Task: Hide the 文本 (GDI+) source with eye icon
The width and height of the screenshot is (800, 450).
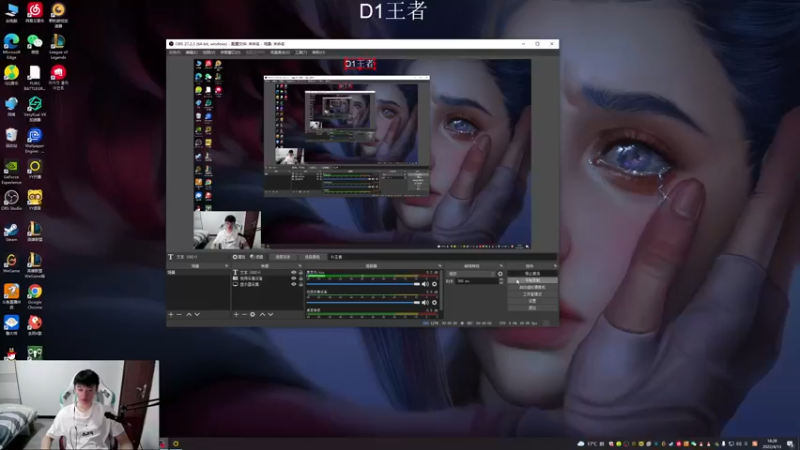Action: pyautogui.click(x=293, y=272)
